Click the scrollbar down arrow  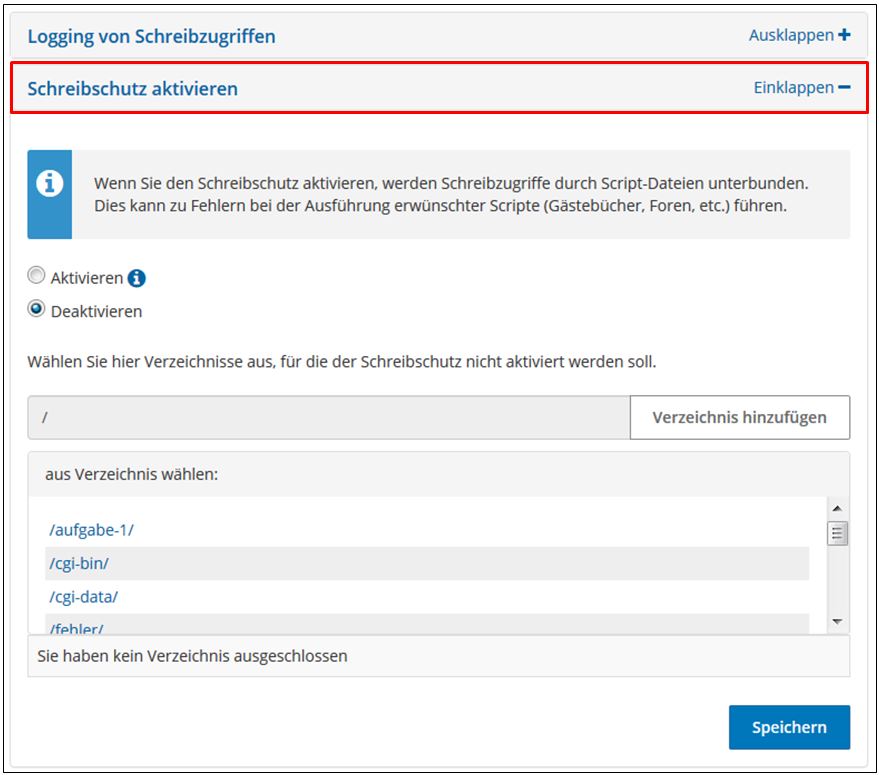836,623
